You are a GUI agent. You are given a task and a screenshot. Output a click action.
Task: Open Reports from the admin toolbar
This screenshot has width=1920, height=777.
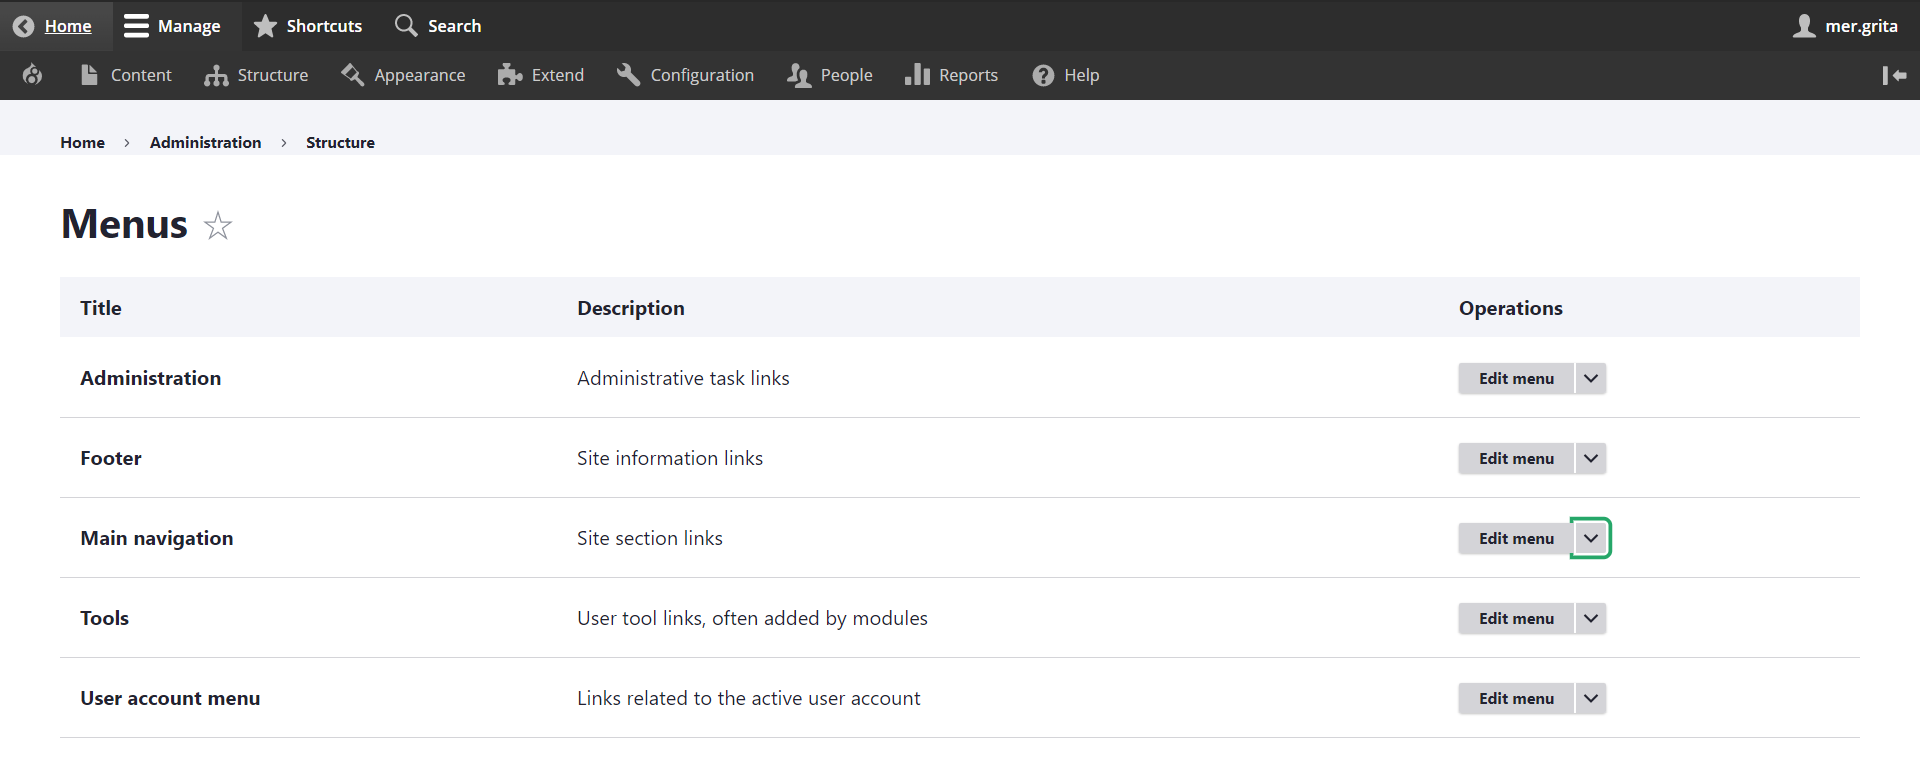click(x=951, y=75)
